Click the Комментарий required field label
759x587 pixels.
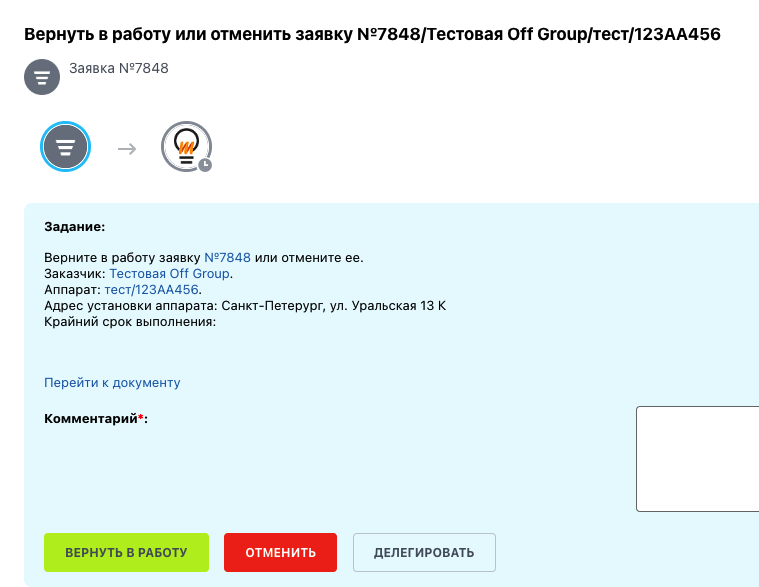point(96,419)
